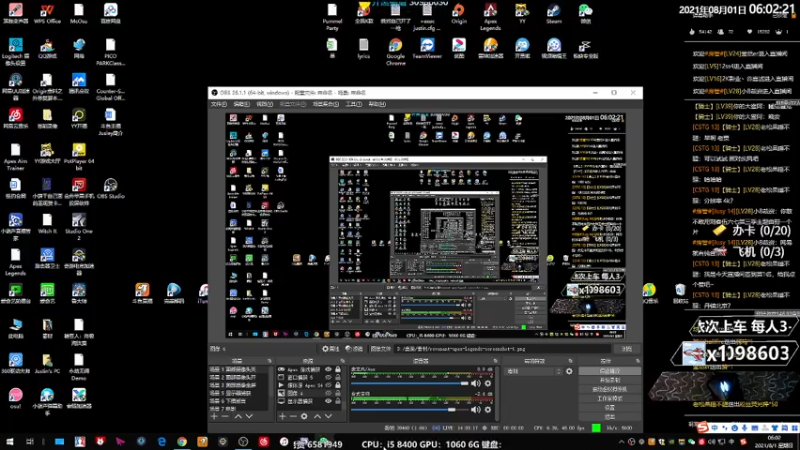Mute the desktop audio speaker icon in mixer

coord(476,383)
